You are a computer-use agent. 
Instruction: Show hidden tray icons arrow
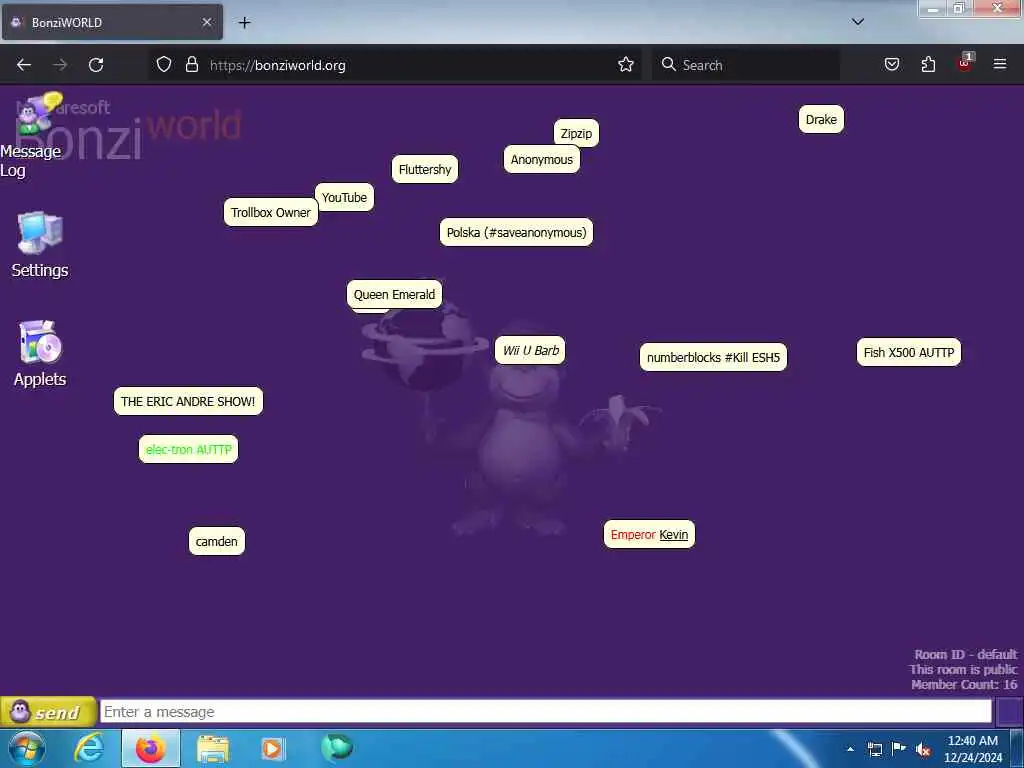tap(850, 749)
